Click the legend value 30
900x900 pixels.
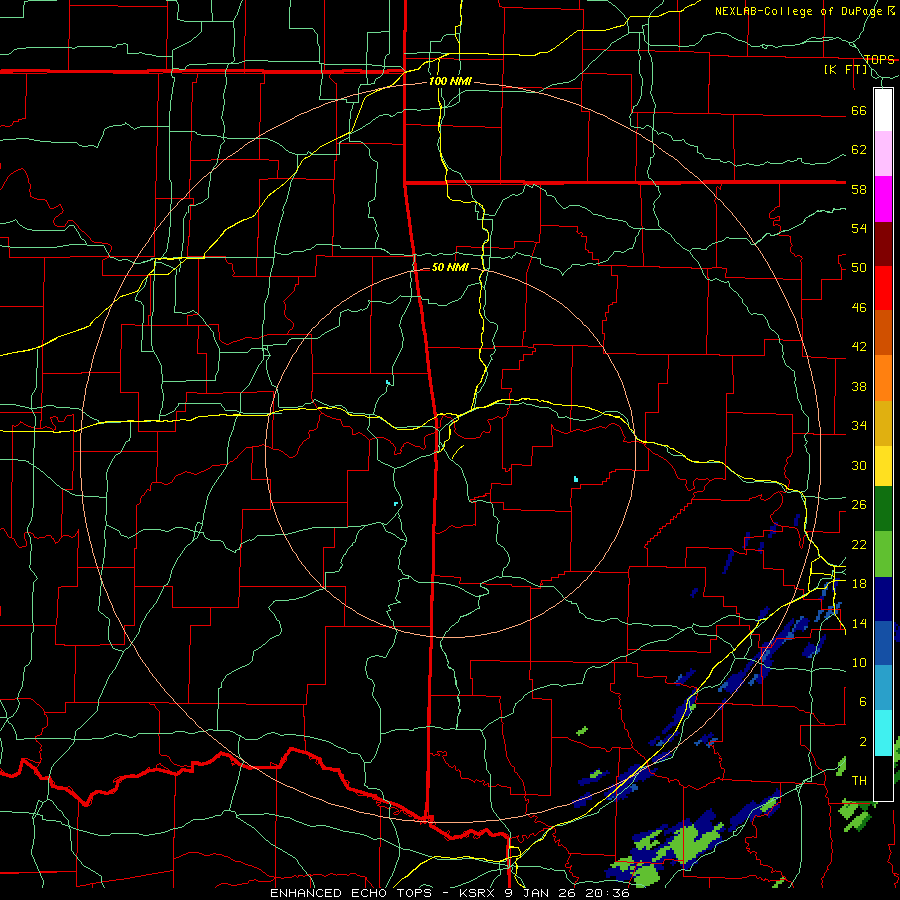859,465
